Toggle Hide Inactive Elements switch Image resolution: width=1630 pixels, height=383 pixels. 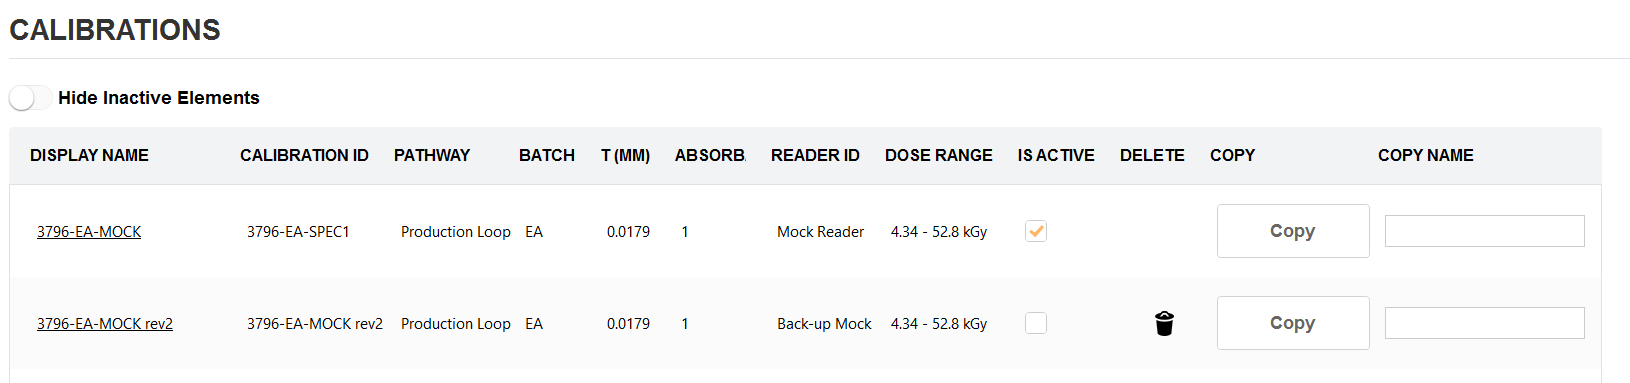(30, 98)
